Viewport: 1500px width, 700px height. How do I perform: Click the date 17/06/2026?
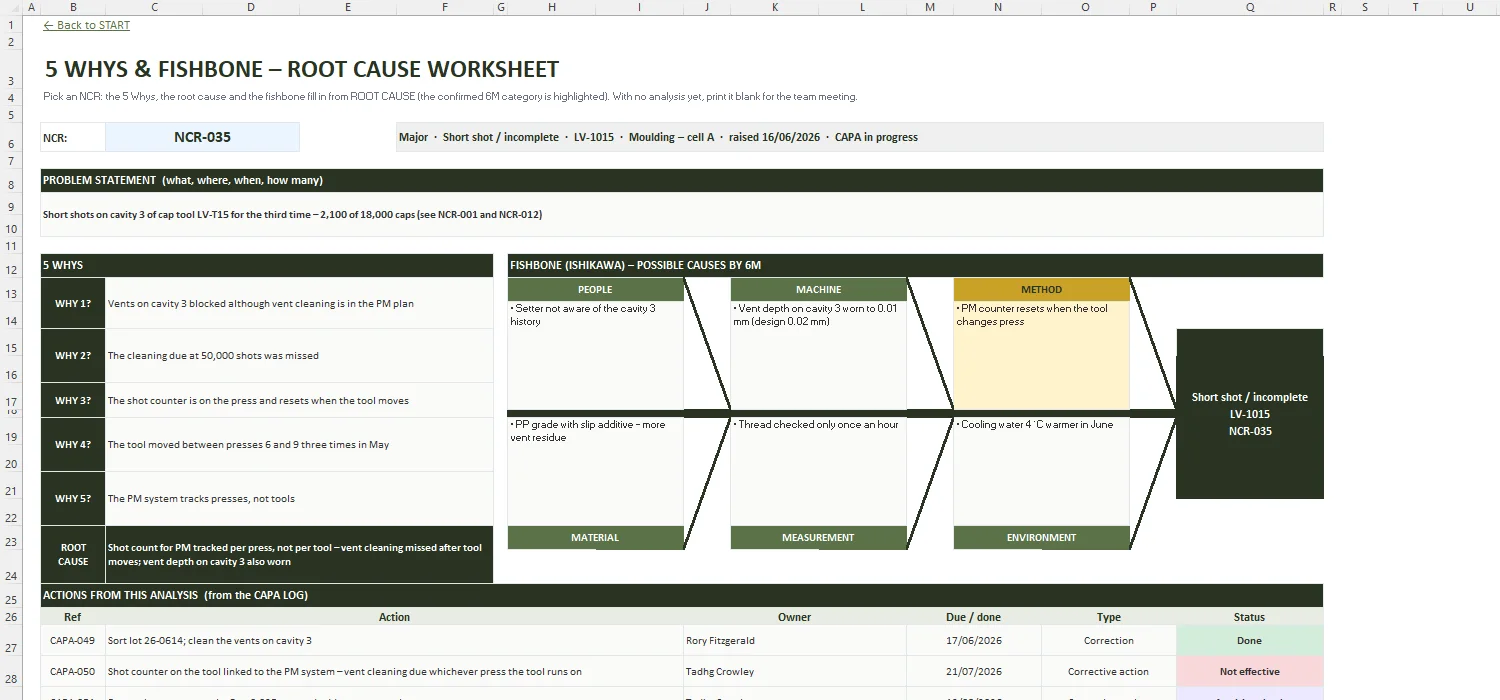[973, 641]
